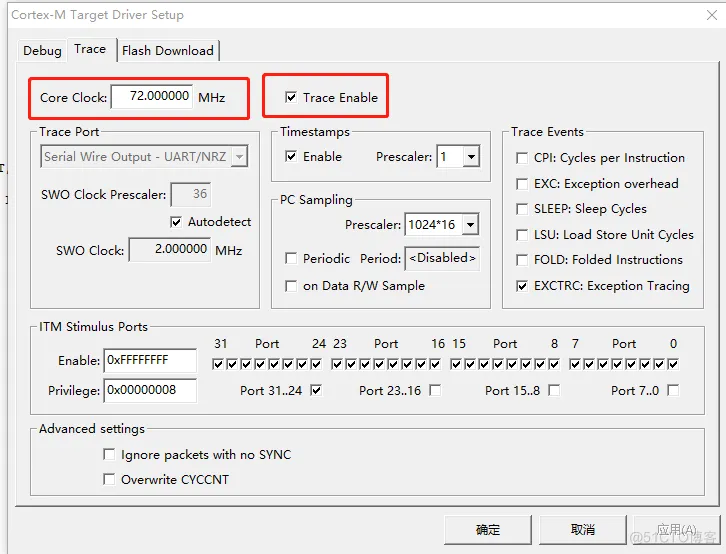Toggle ITM stimulus port 23 checkbox
This screenshot has height=554, width=726.
point(337,364)
